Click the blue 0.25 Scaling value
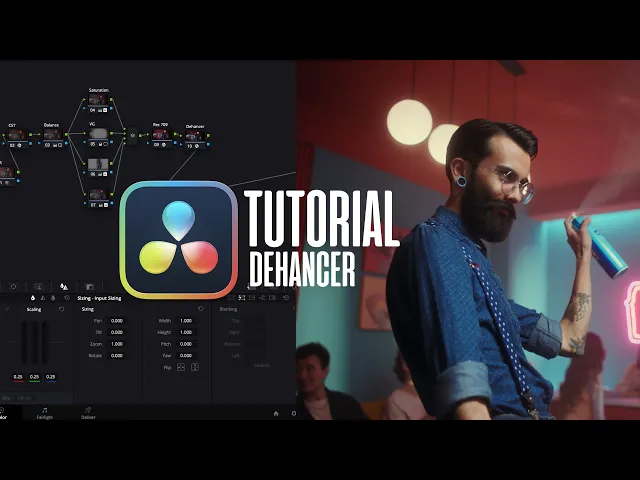This screenshot has width=640, height=480. 50,377
